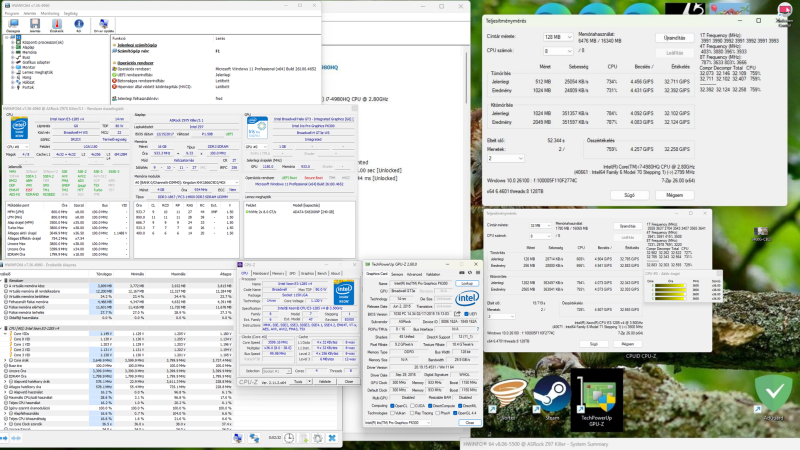
Task: Click the gear settings icon in sensors toolbar
Action: 317,438
